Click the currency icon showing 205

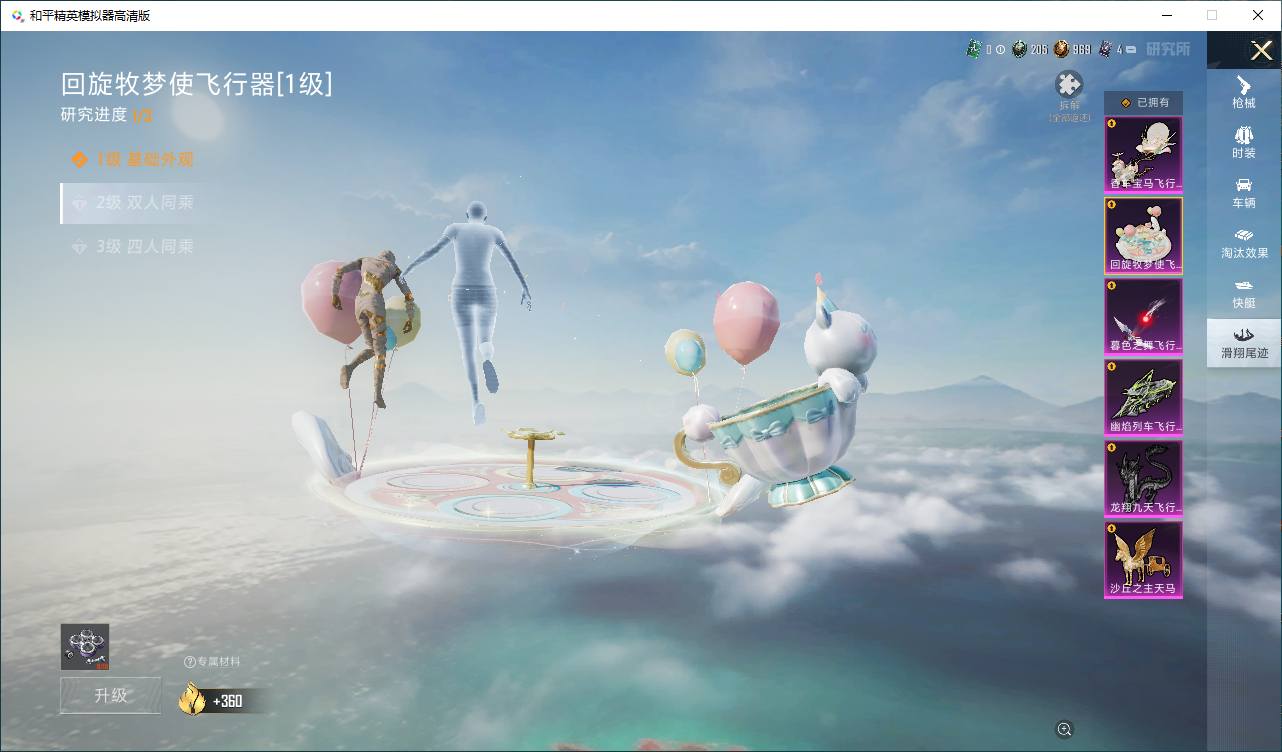[x=1019, y=49]
